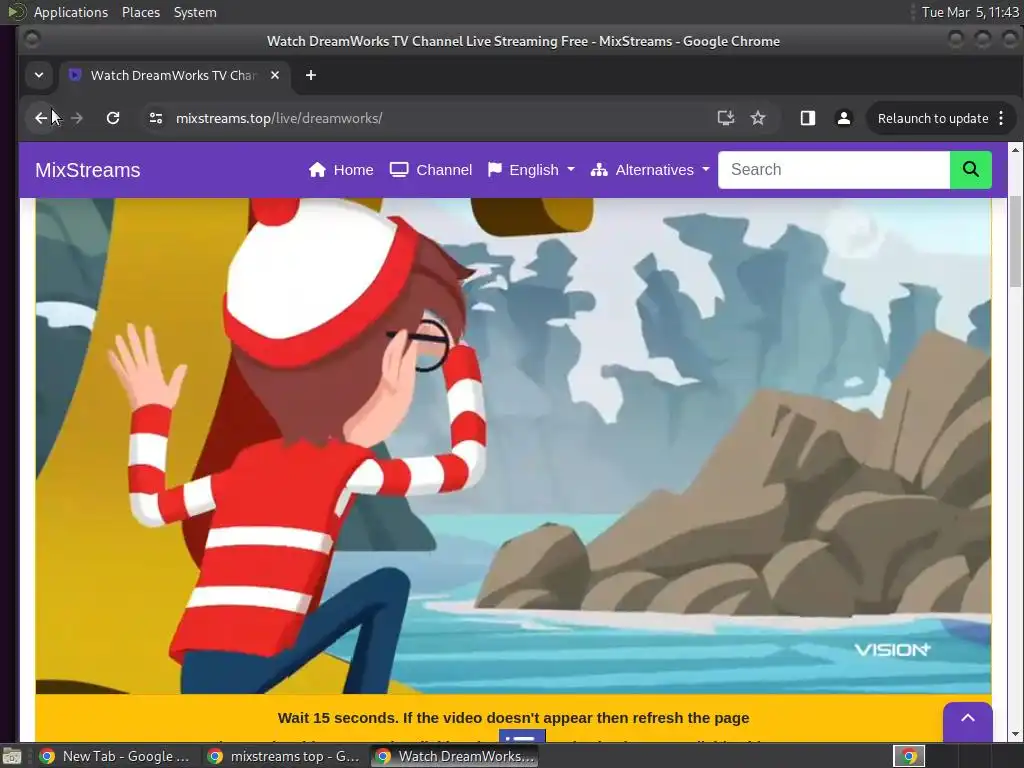Click the video player showing the cartoon

[x=513, y=446]
